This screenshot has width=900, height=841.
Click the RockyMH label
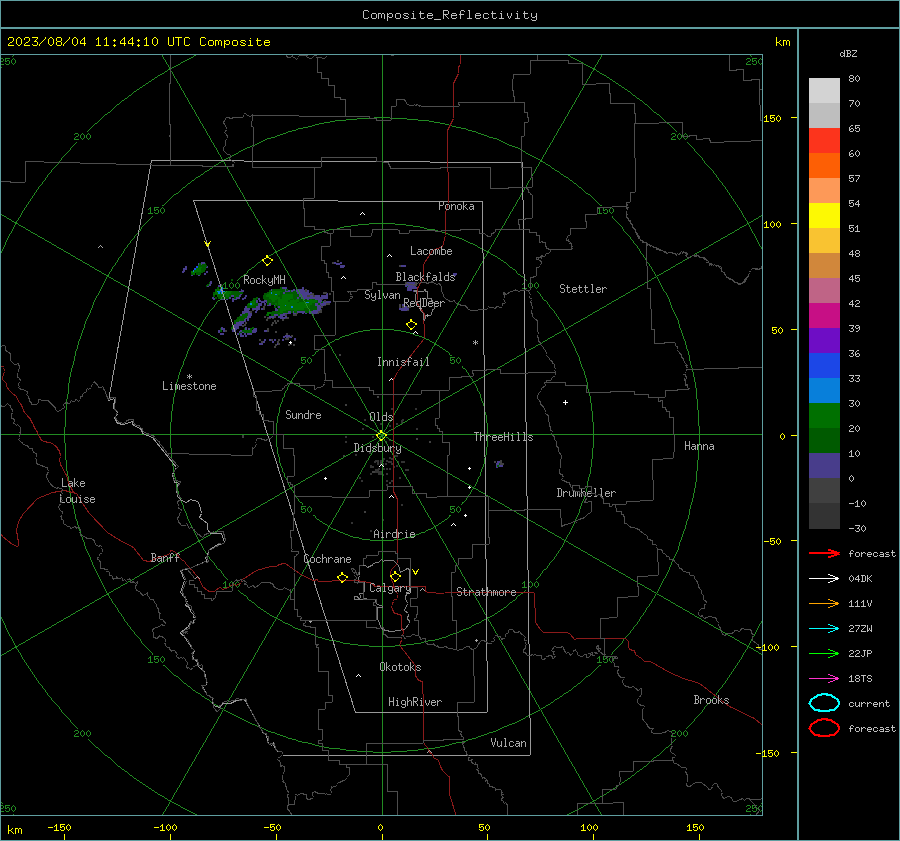pos(264,280)
